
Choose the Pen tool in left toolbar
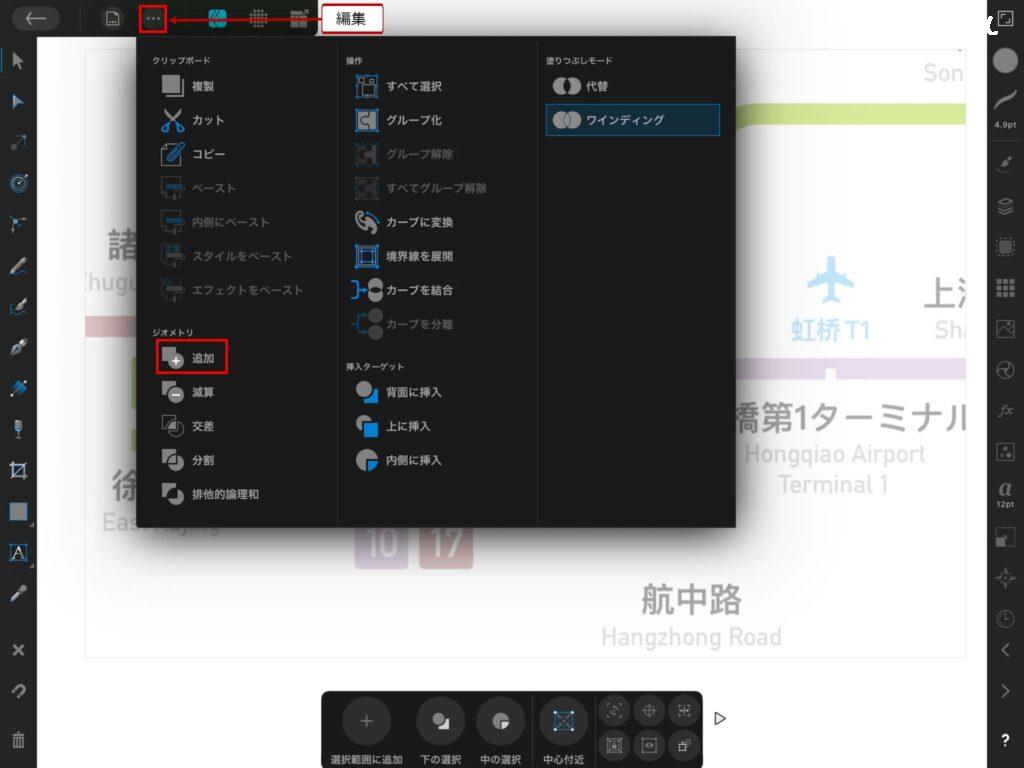point(18,348)
